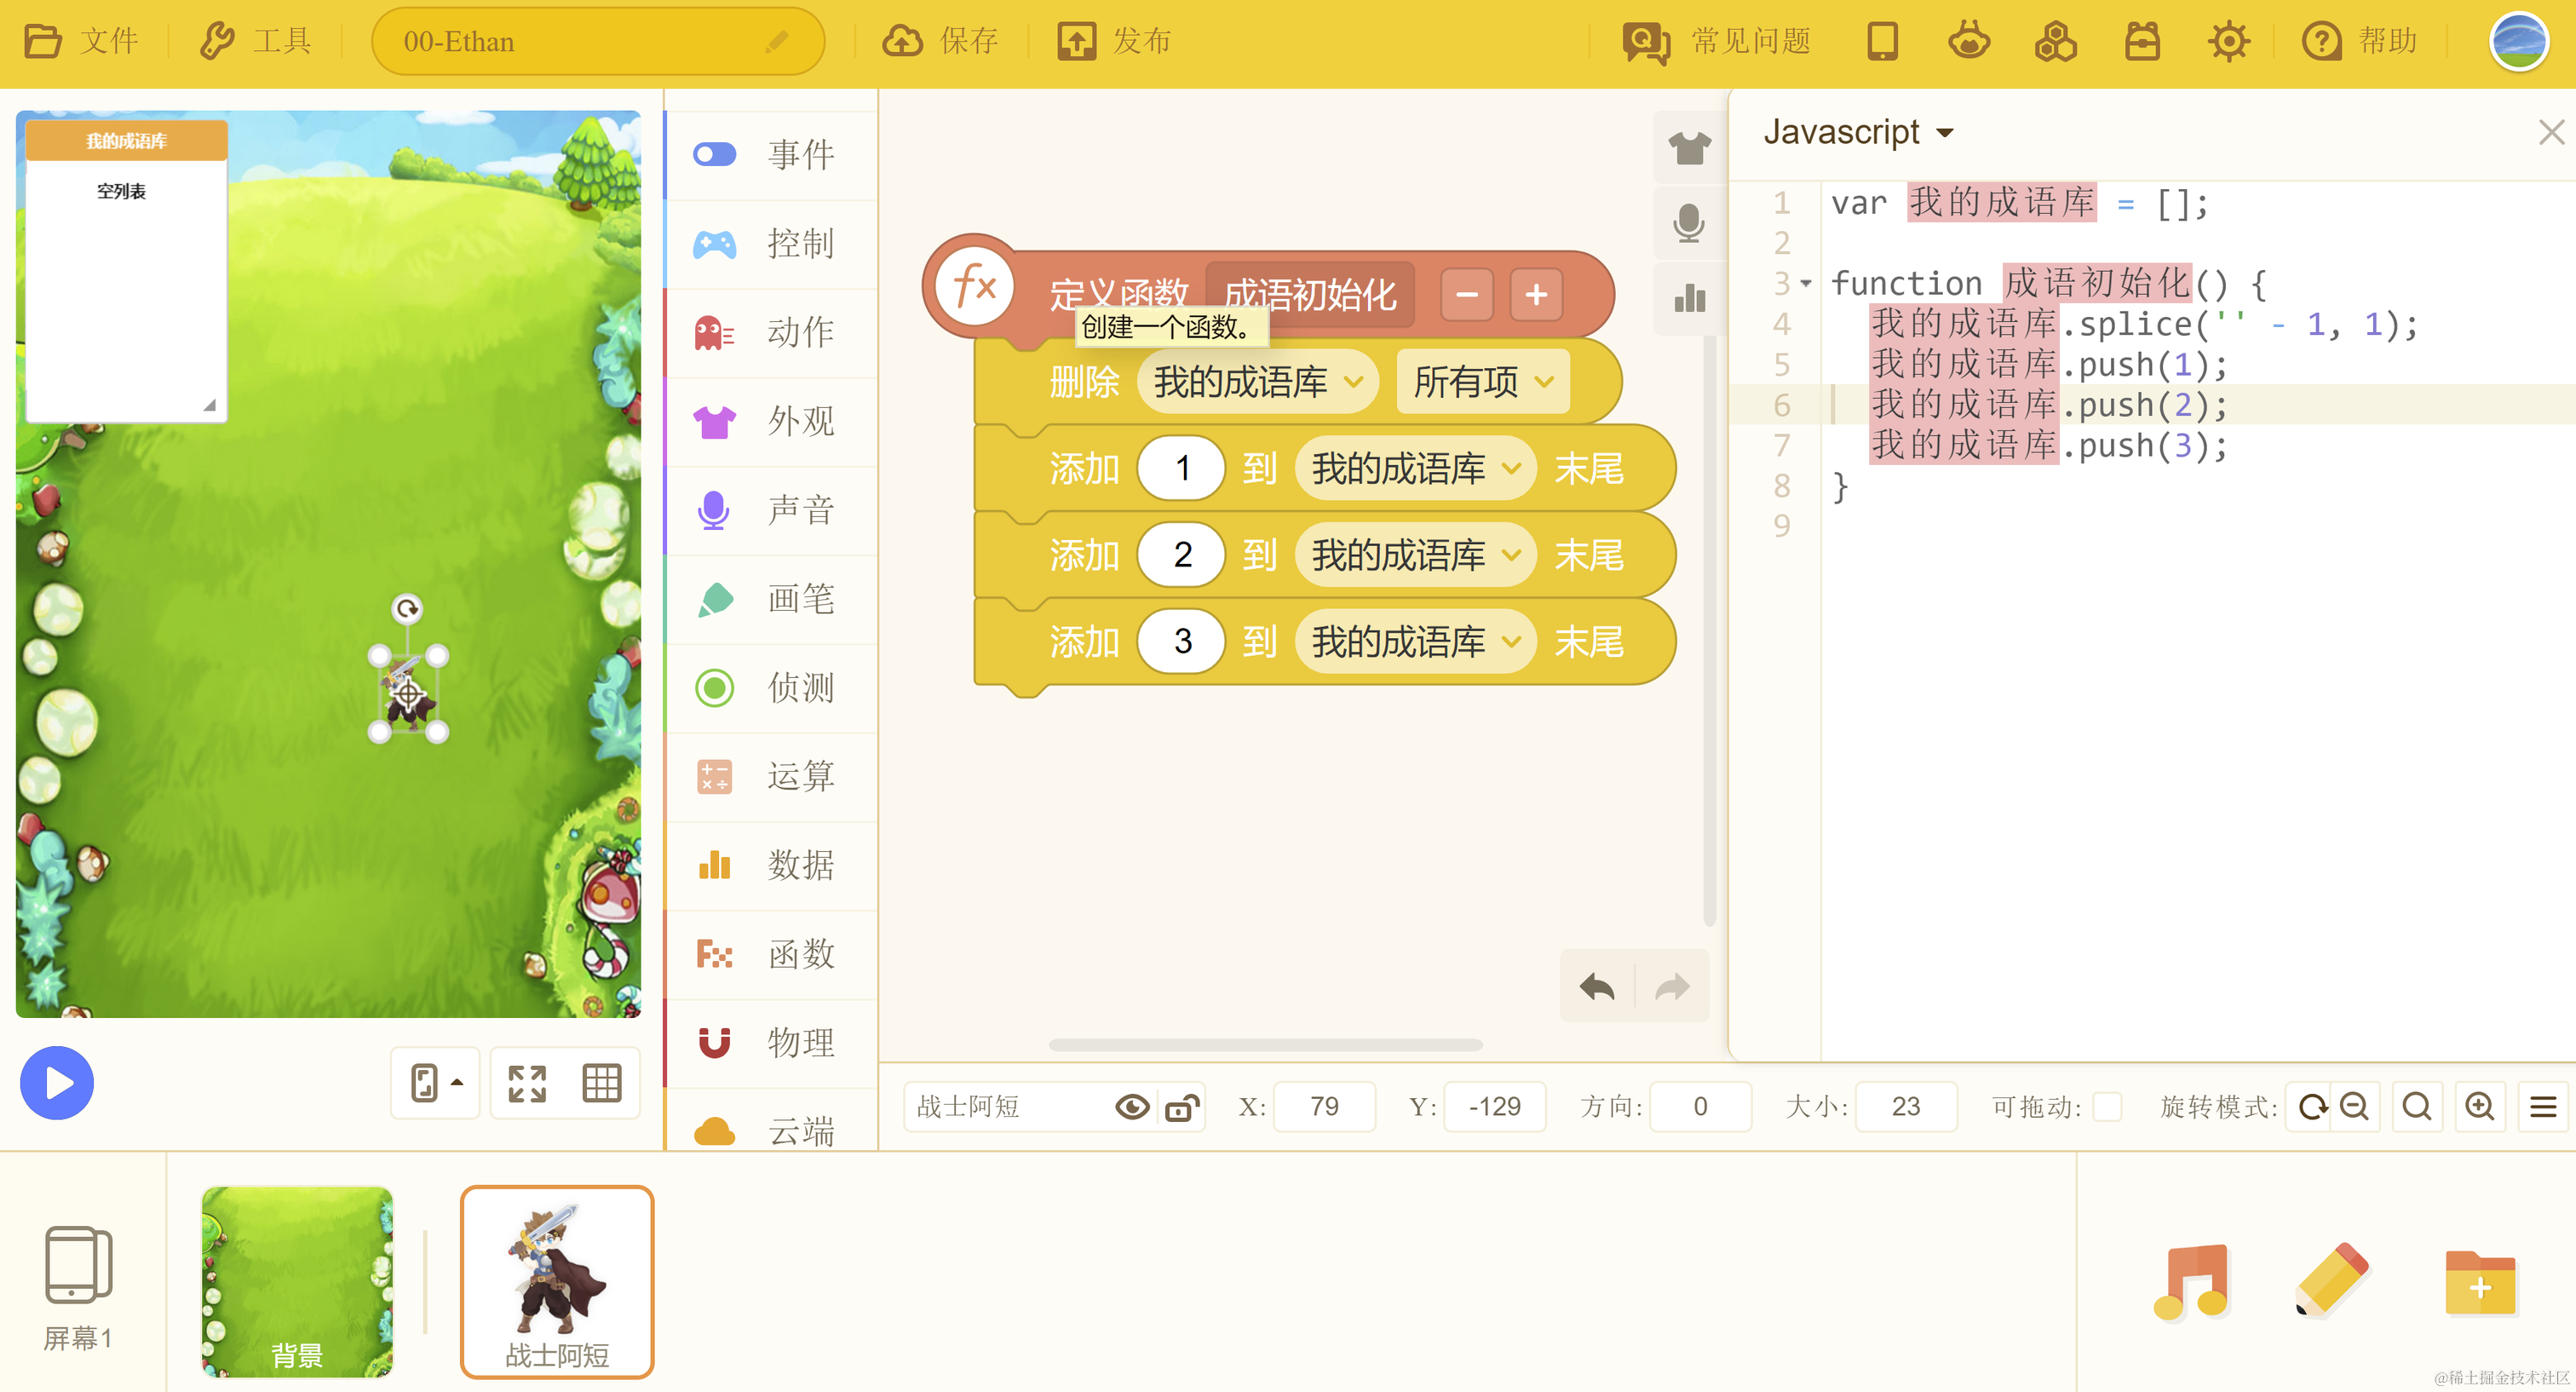Open the music note sound library
The height and width of the screenshot is (1392, 2576).
pyautogui.click(x=2192, y=1282)
